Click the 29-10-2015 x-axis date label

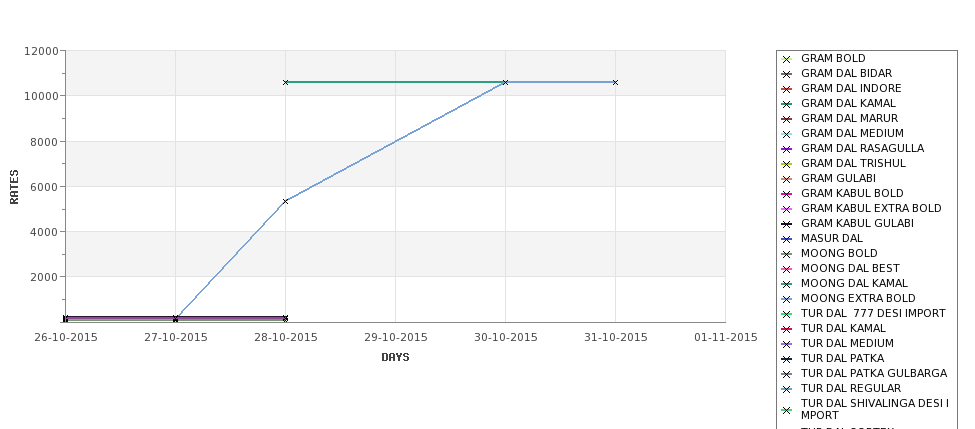(395, 338)
